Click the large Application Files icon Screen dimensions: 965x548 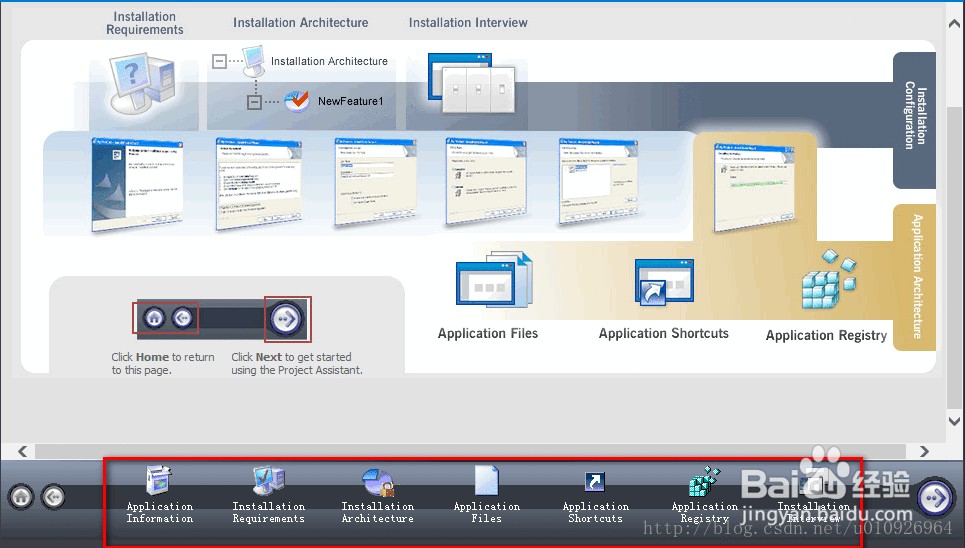pyautogui.click(x=494, y=280)
